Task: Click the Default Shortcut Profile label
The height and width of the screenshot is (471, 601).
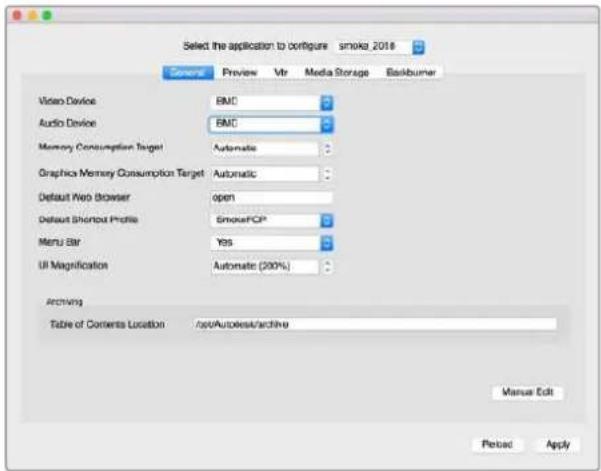Action: 88,220
